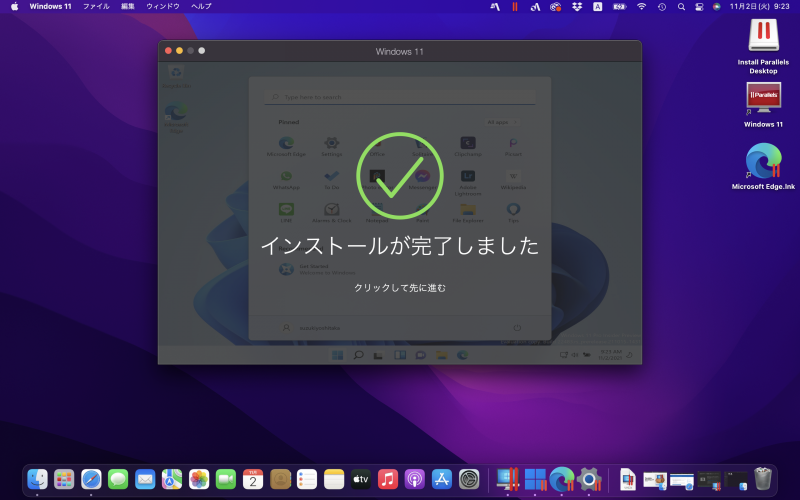Image resolution: width=800 pixels, height=500 pixels.
Task: Minimize the Windows 11 window
Action: (179, 51)
